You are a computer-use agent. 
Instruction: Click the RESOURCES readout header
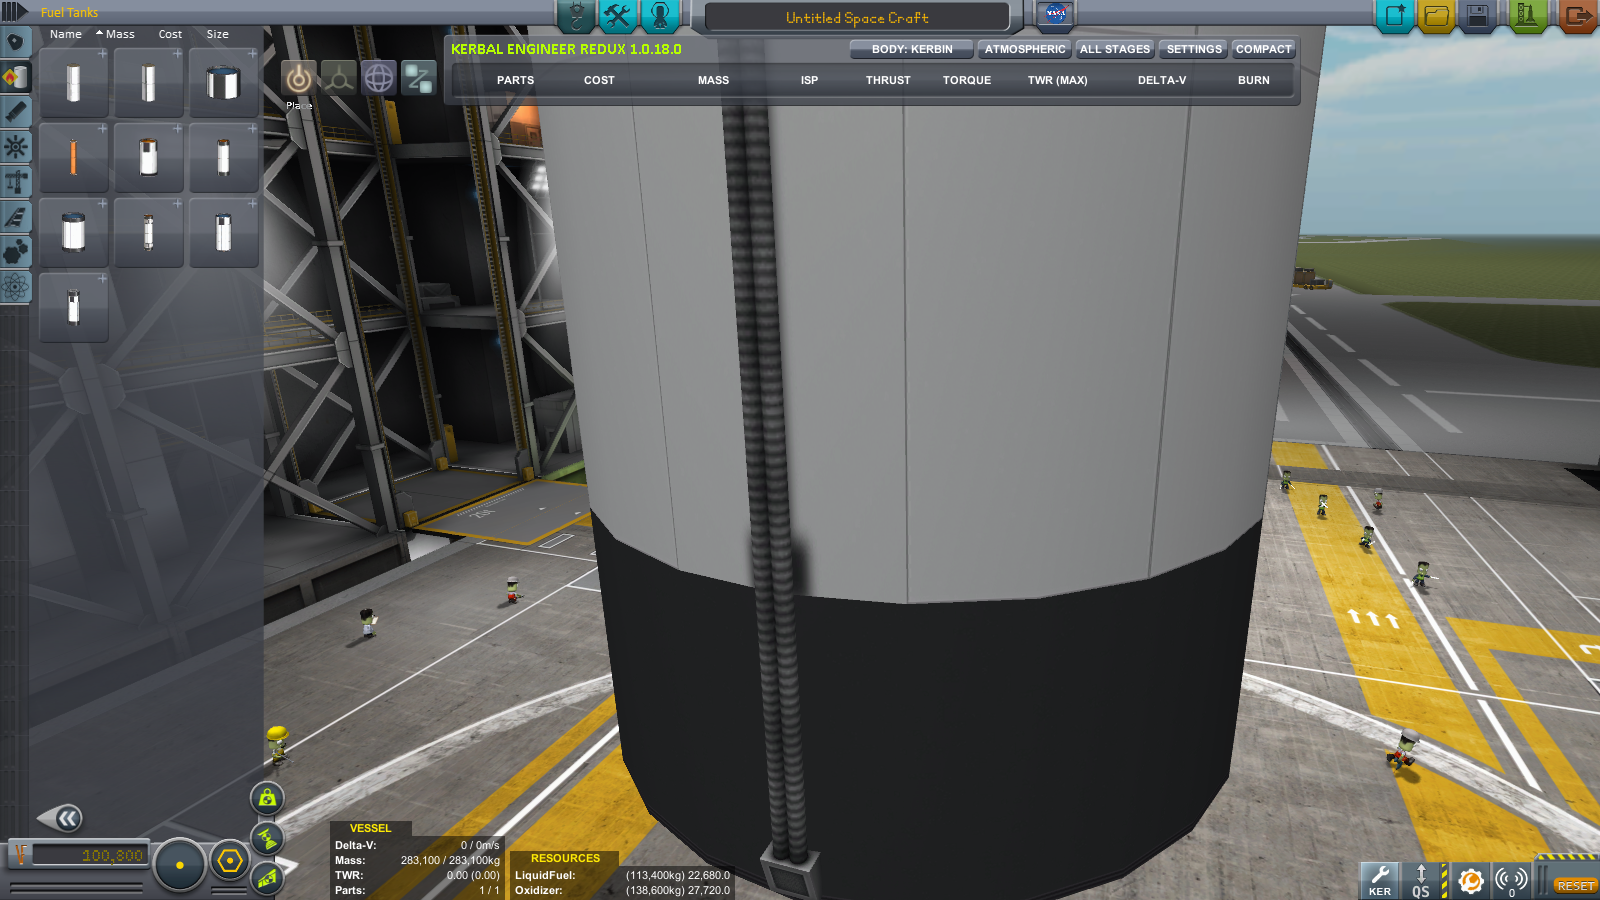tap(565, 858)
